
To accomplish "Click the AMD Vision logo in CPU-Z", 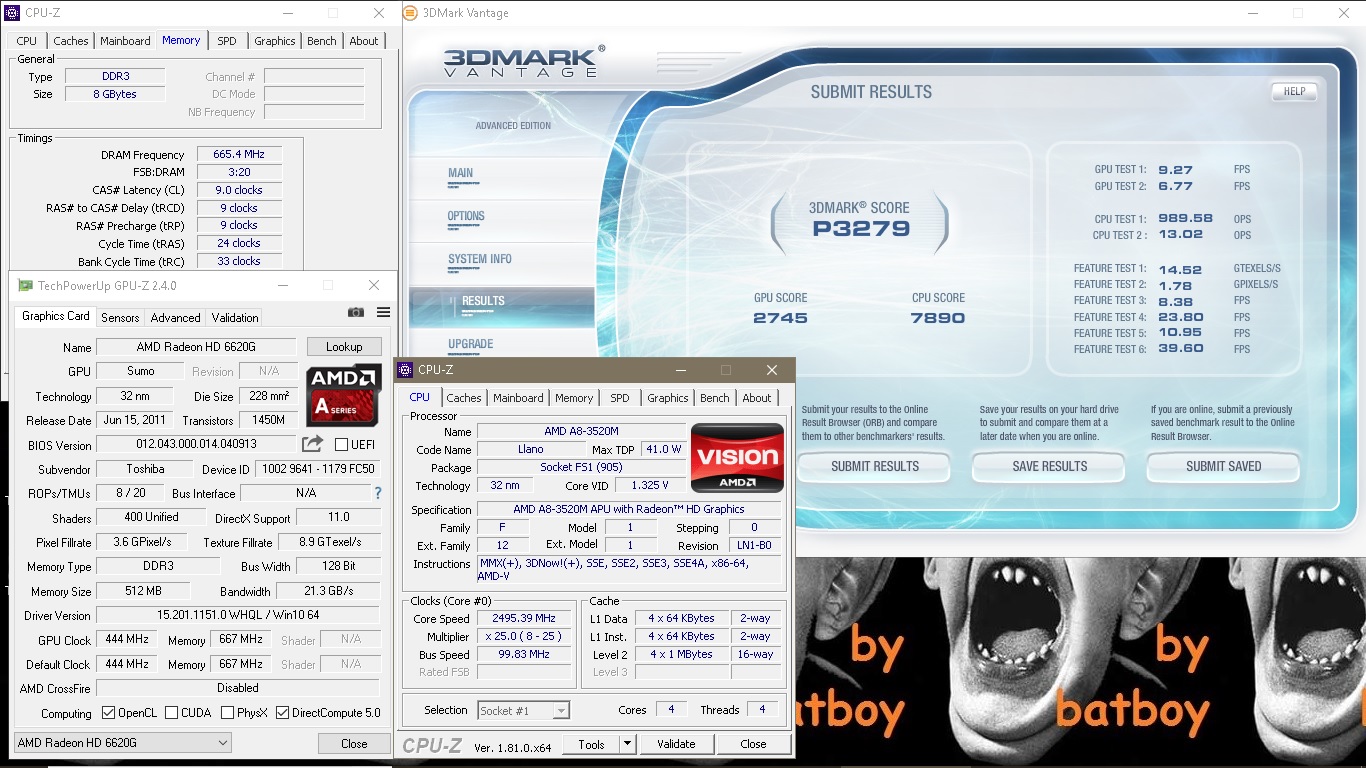I will 737,458.
